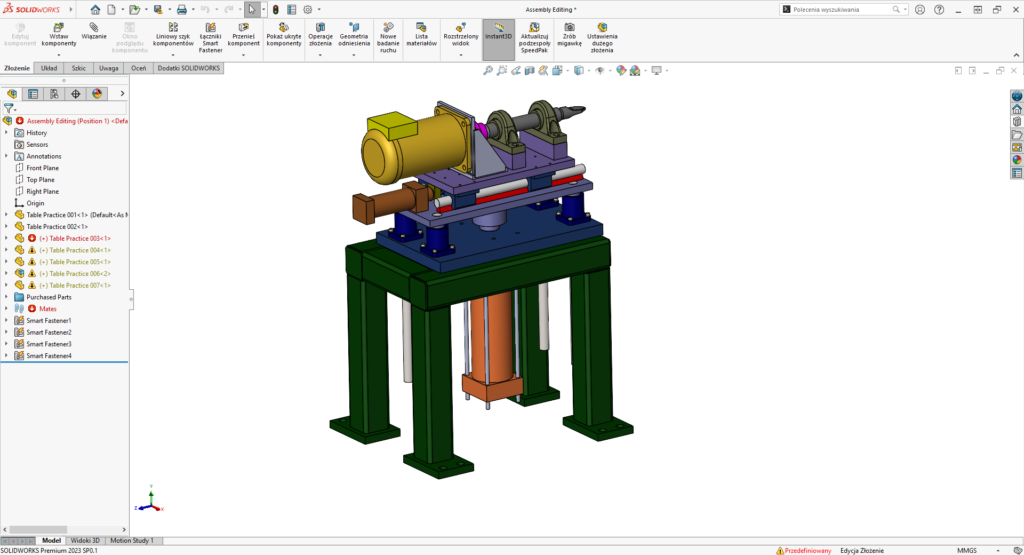This screenshot has height=555, width=1024.
Task: Switch to the Uwaga tab
Action: pyautogui.click(x=108, y=68)
